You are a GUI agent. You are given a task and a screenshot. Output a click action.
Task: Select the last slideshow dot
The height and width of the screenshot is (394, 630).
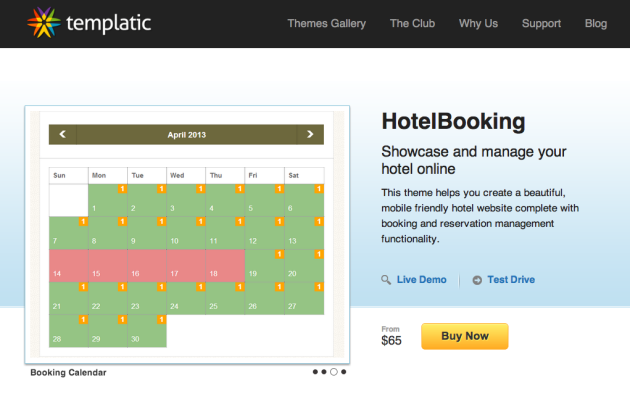tap(344, 372)
